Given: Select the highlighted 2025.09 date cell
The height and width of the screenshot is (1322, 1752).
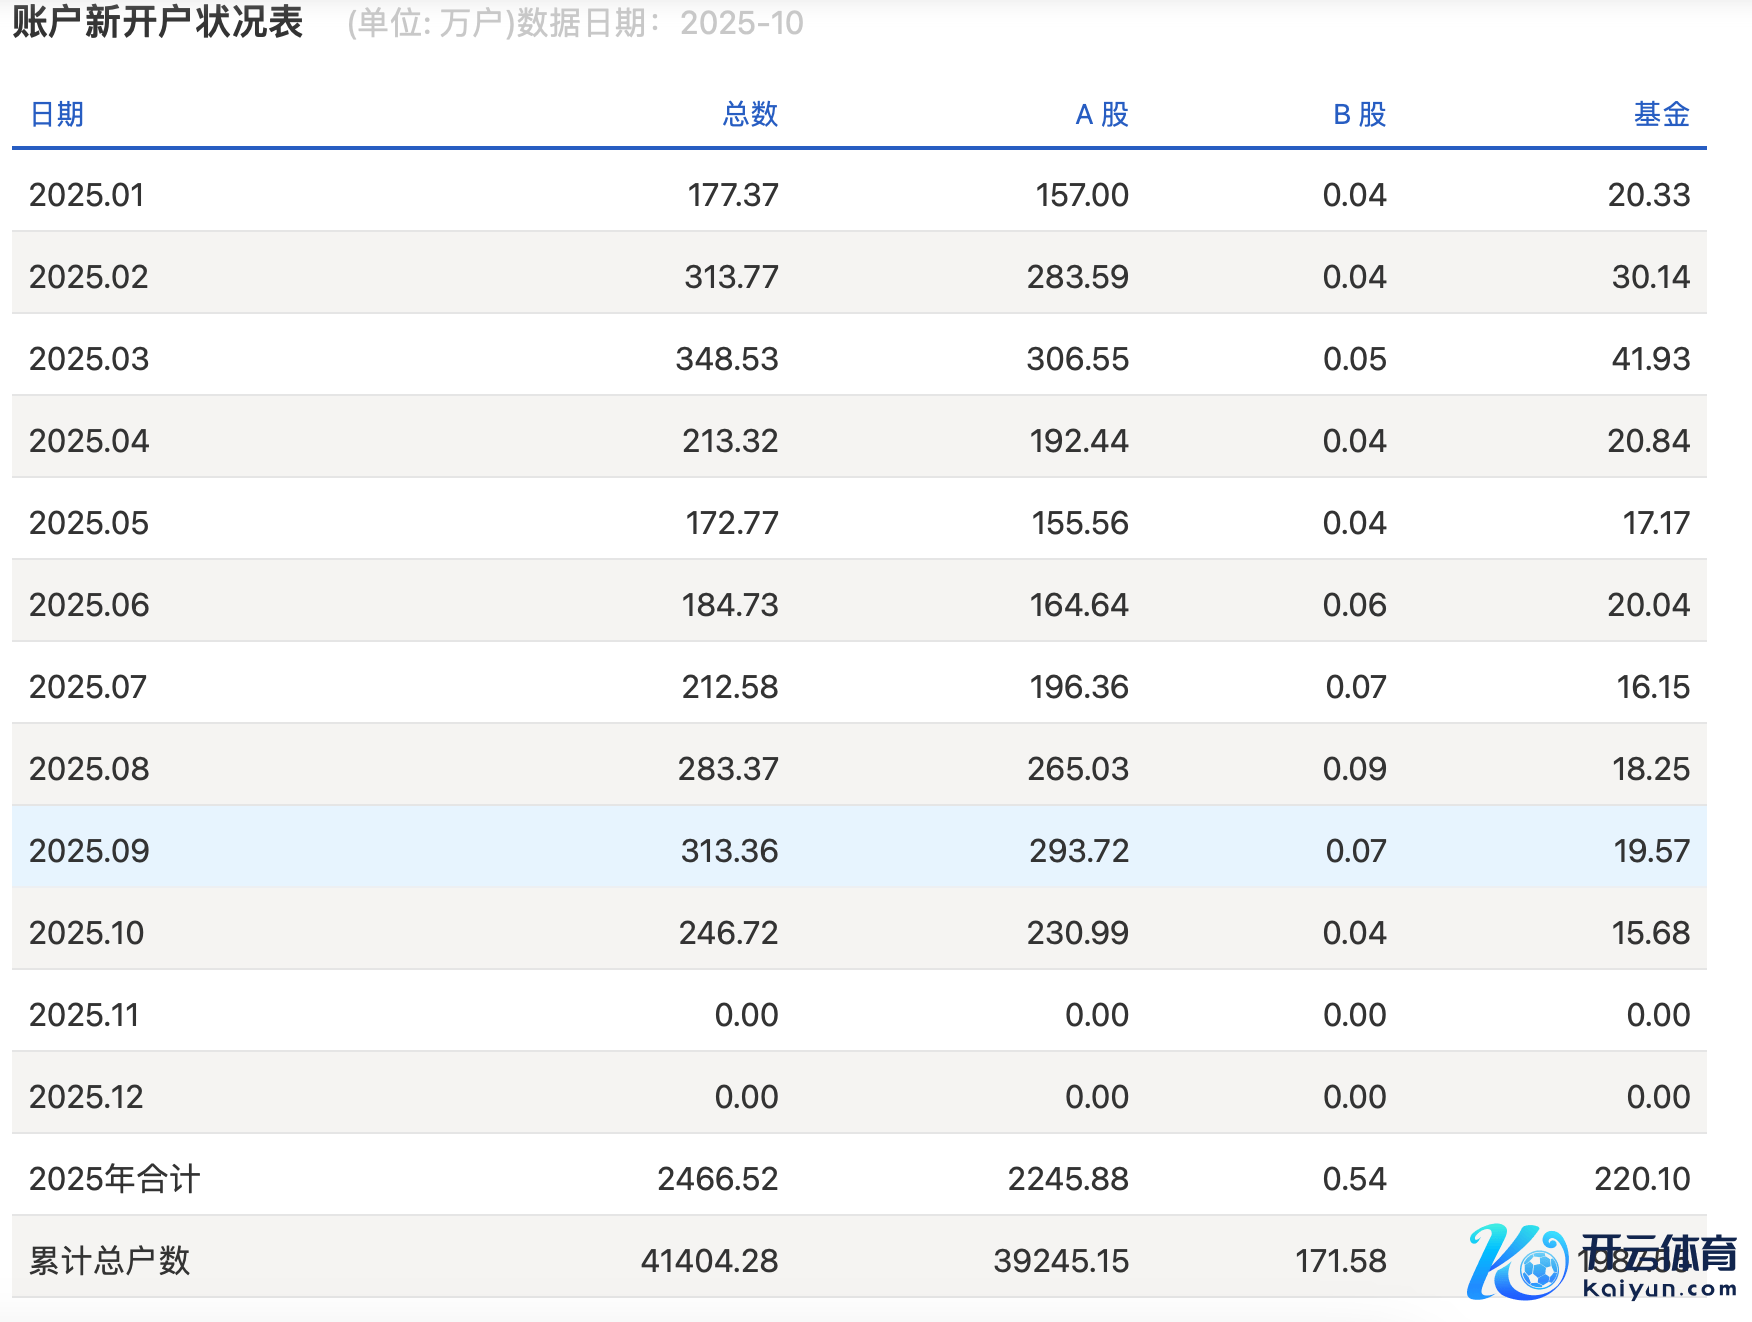Looking at the screenshot, I should coord(89,851).
